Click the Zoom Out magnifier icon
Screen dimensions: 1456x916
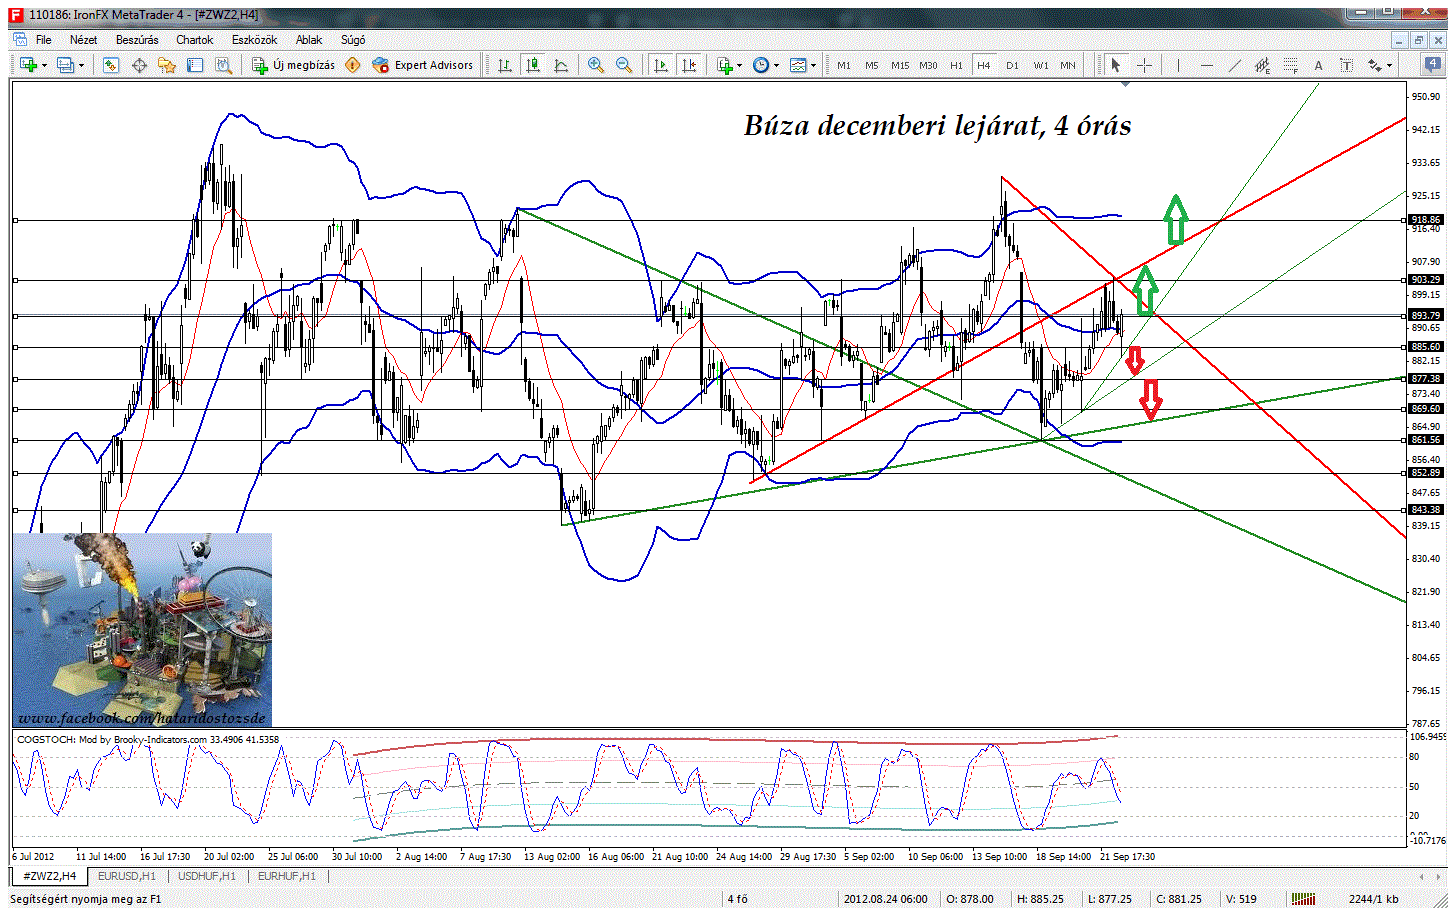coord(624,65)
